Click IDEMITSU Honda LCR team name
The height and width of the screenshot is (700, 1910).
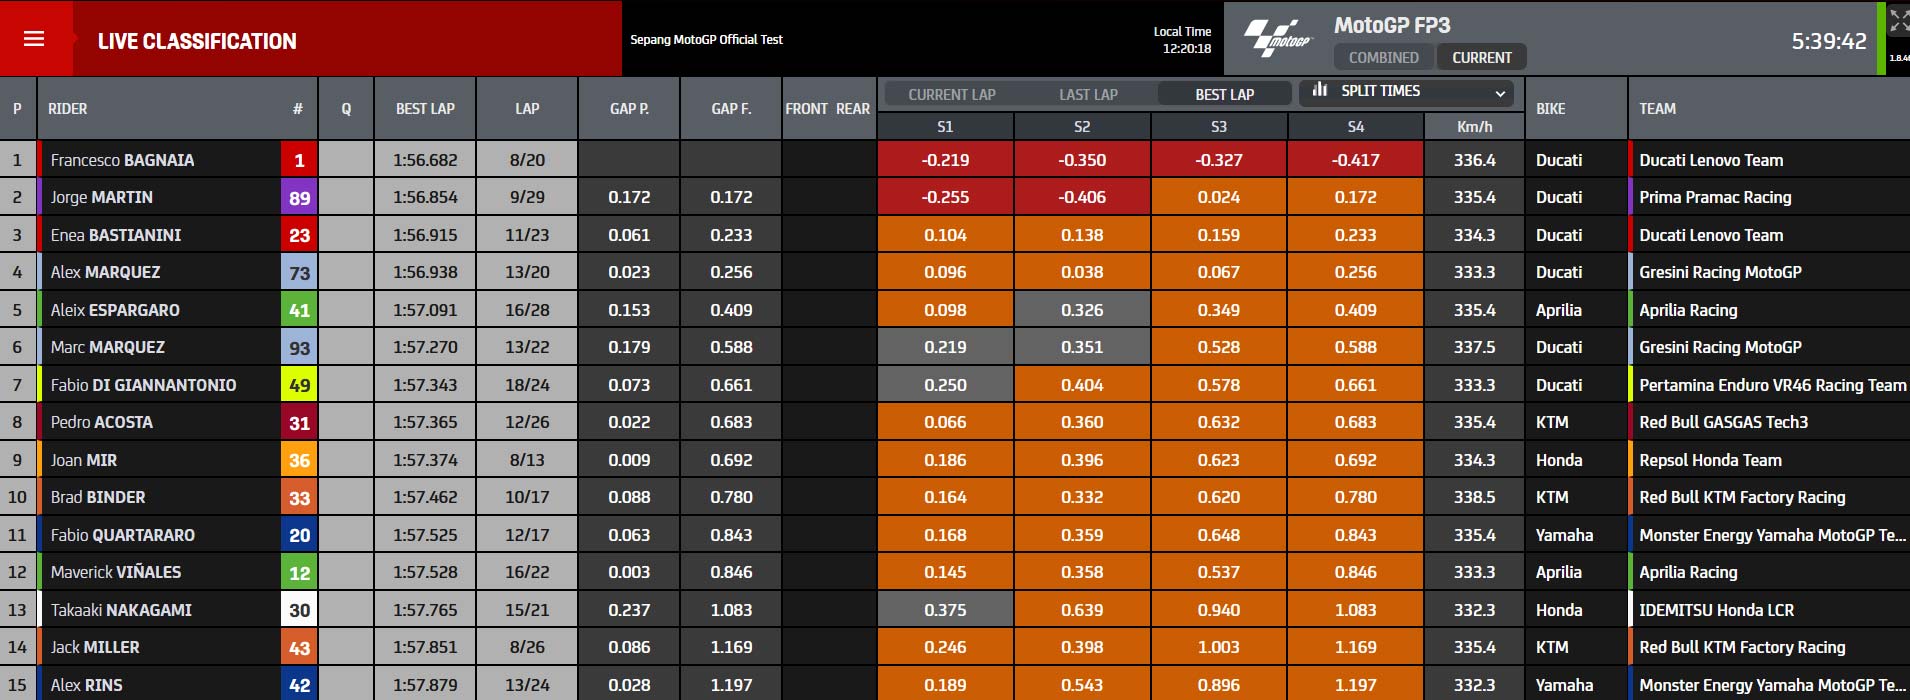(1716, 610)
